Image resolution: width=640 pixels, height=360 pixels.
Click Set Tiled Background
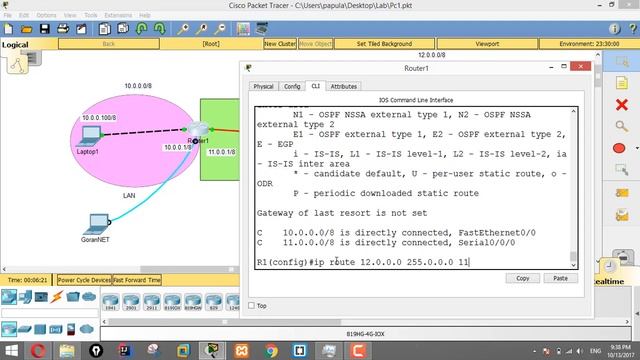pos(384,44)
